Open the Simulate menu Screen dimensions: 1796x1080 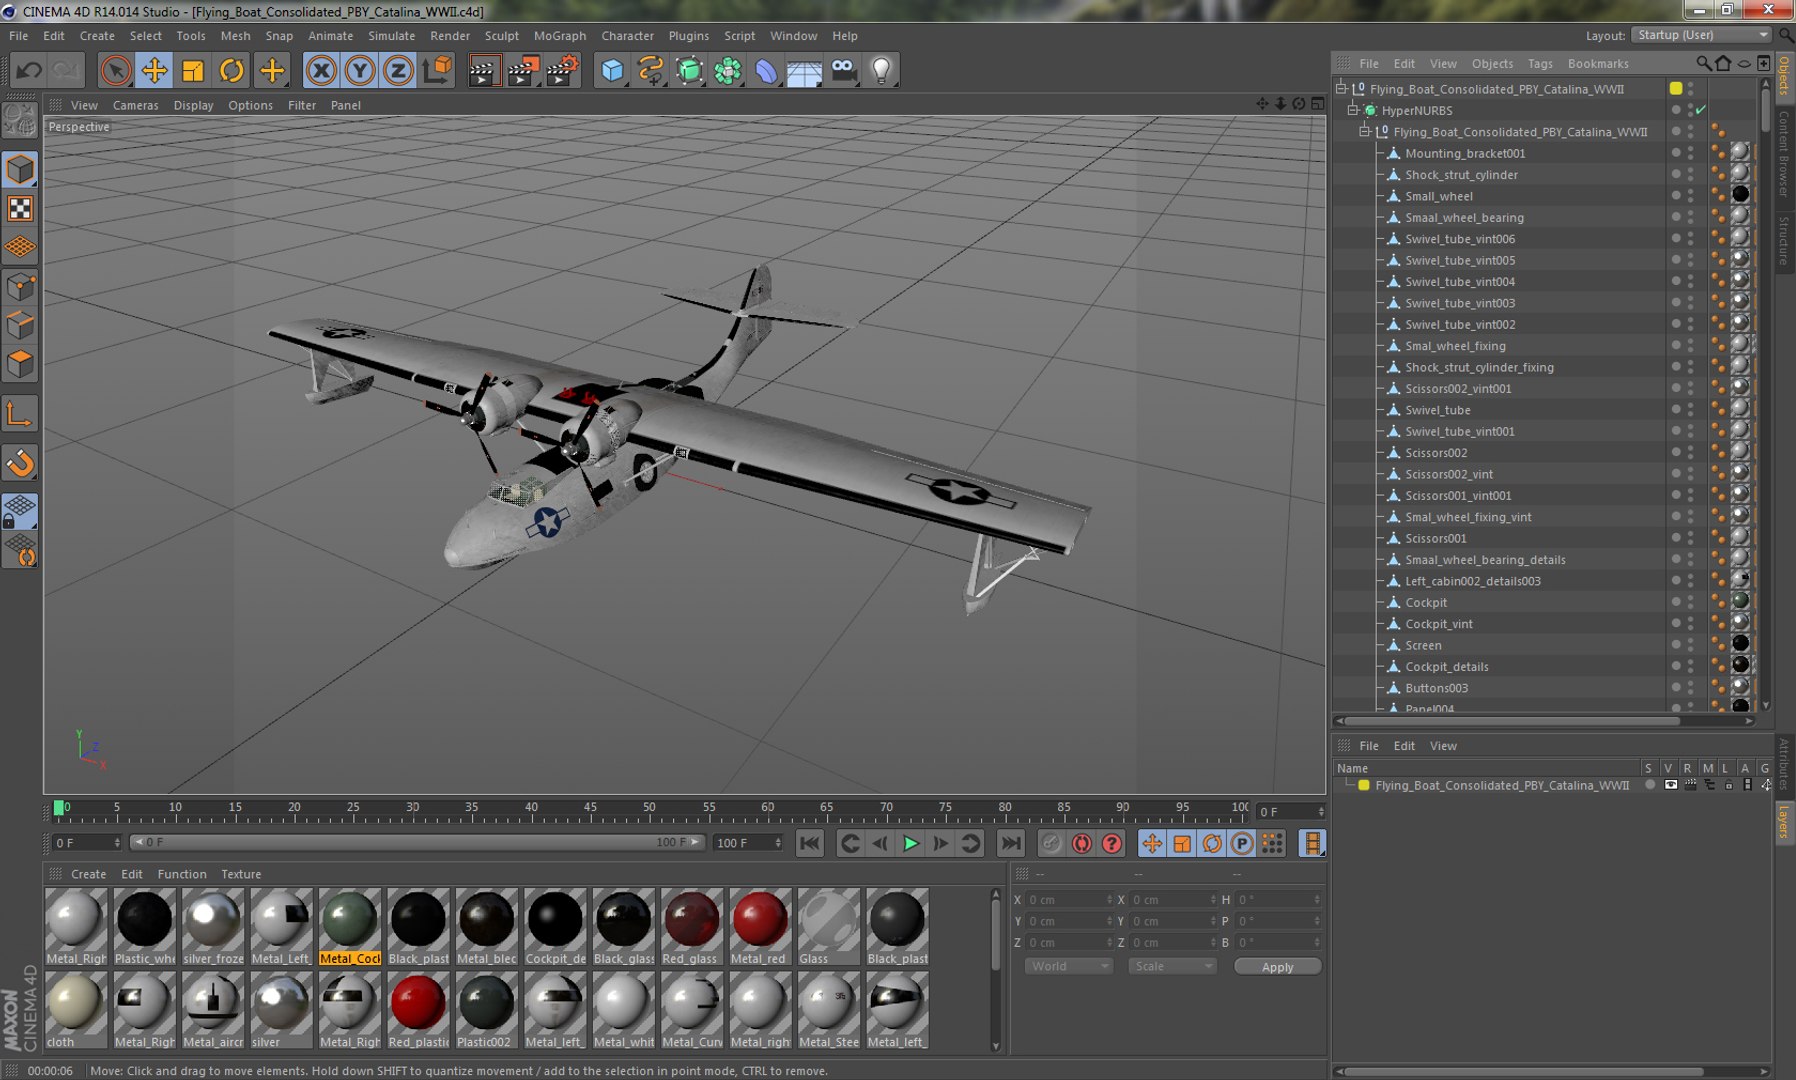tap(391, 35)
